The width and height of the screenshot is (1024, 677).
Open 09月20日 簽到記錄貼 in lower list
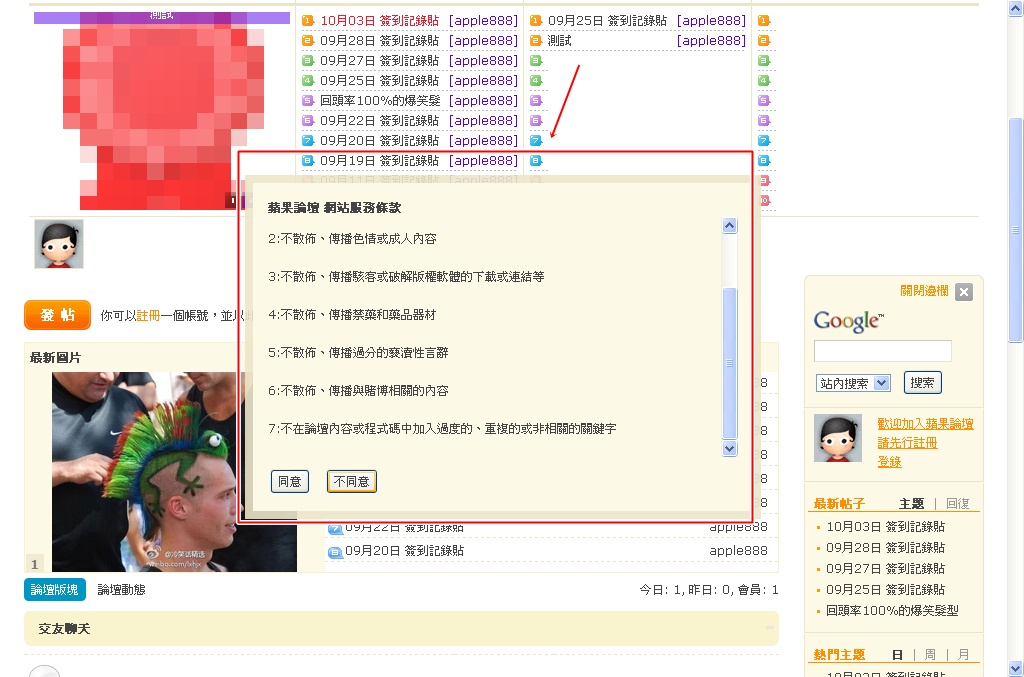click(x=404, y=550)
